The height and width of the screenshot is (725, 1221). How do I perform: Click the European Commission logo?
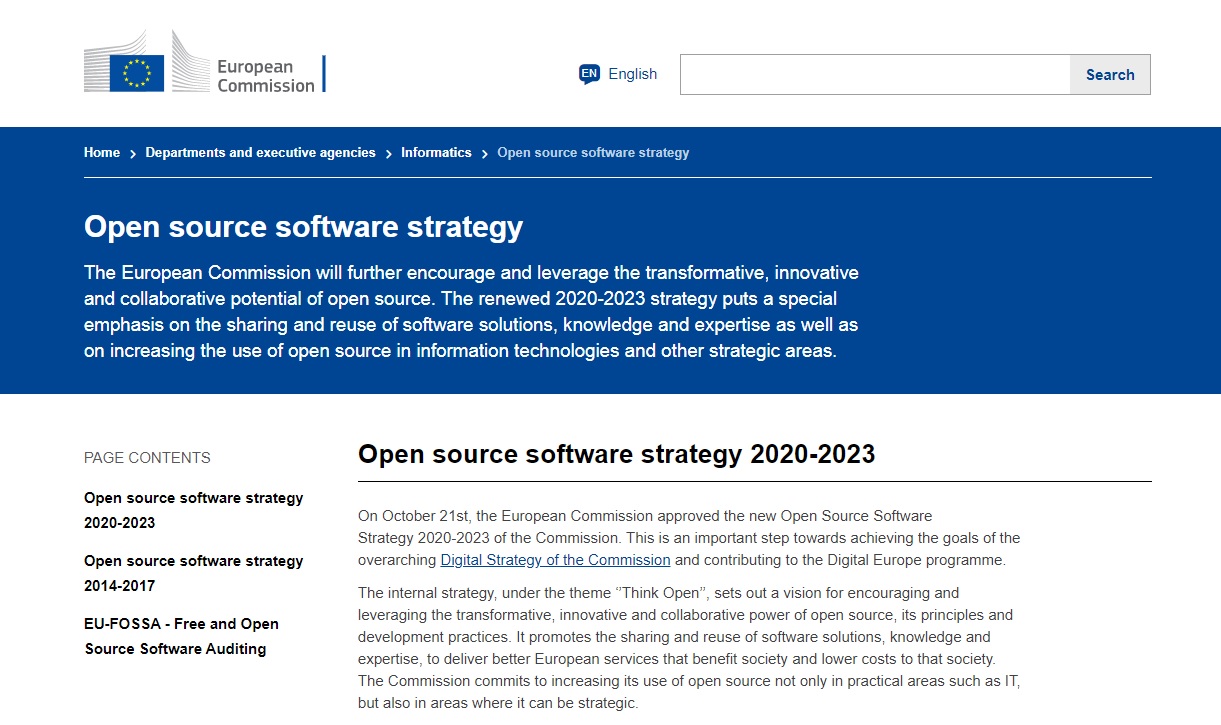tap(205, 62)
